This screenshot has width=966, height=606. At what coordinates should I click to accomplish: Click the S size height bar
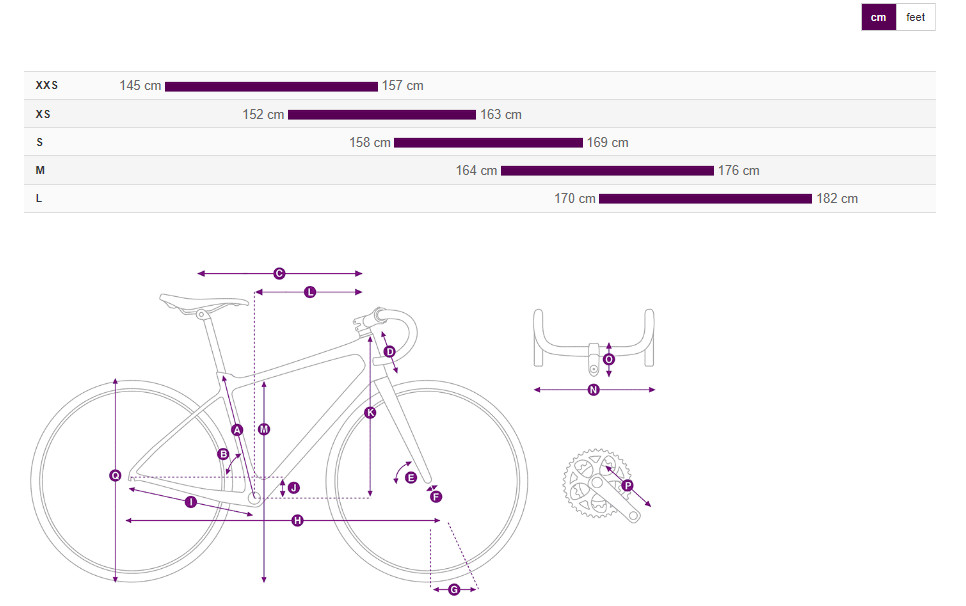pyautogui.click(x=488, y=143)
